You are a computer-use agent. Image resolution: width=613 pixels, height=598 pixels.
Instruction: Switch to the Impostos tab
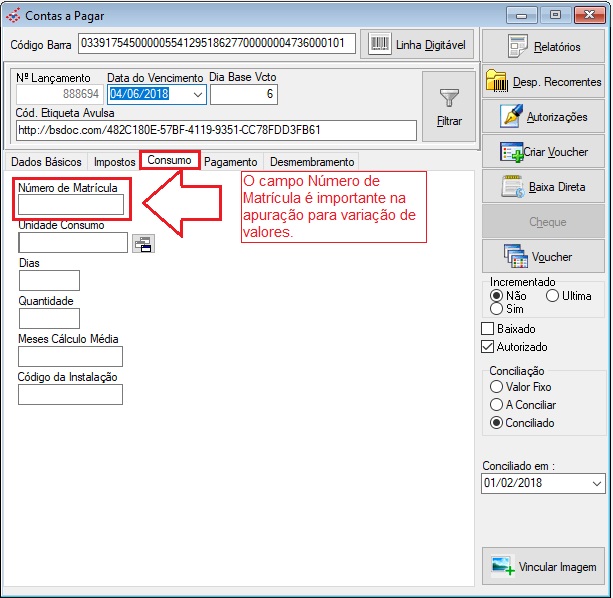click(x=114, y=162)
